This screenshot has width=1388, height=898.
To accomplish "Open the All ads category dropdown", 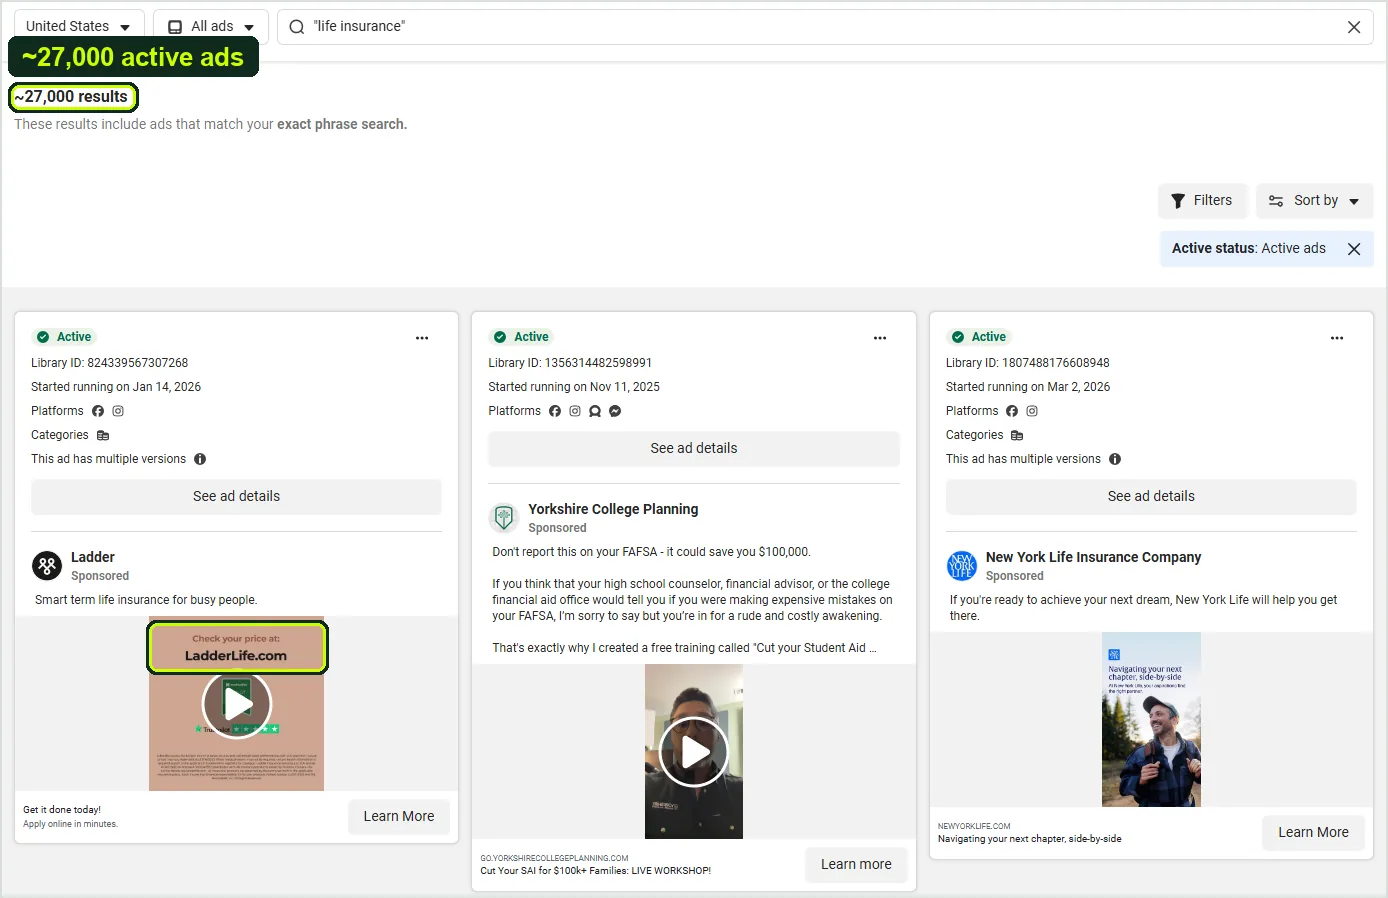I will [211, 26].
